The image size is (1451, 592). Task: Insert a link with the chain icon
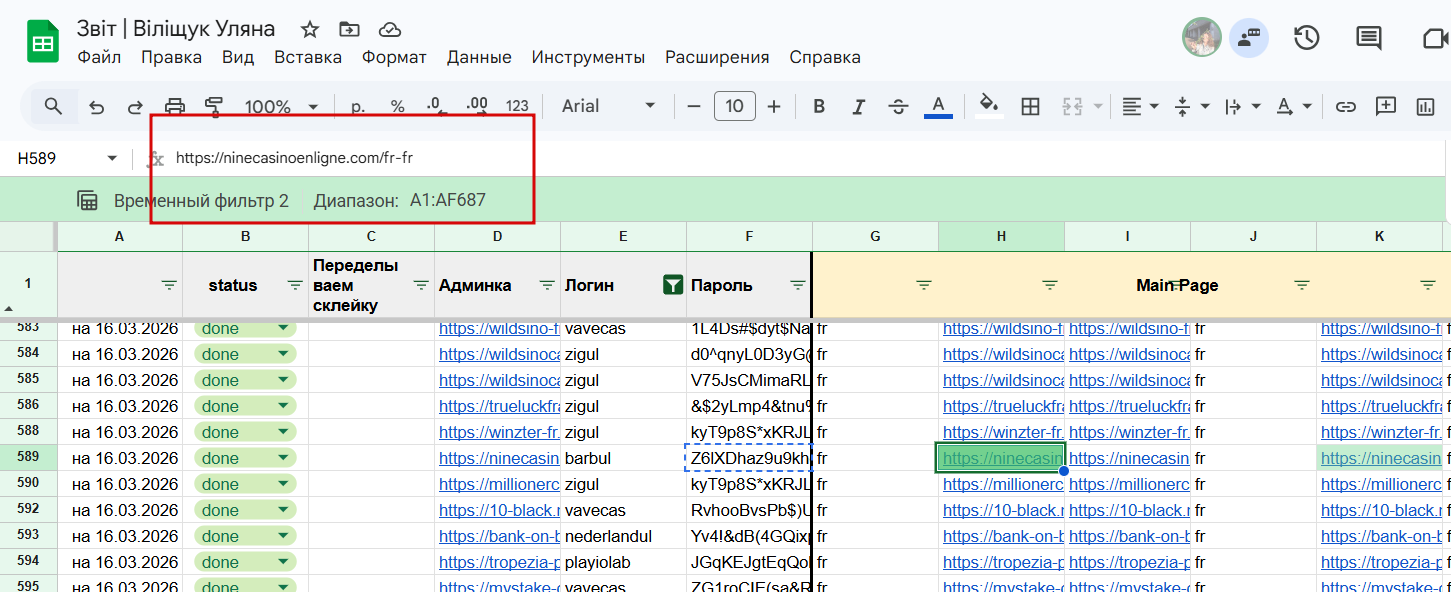coord(1346,106)
